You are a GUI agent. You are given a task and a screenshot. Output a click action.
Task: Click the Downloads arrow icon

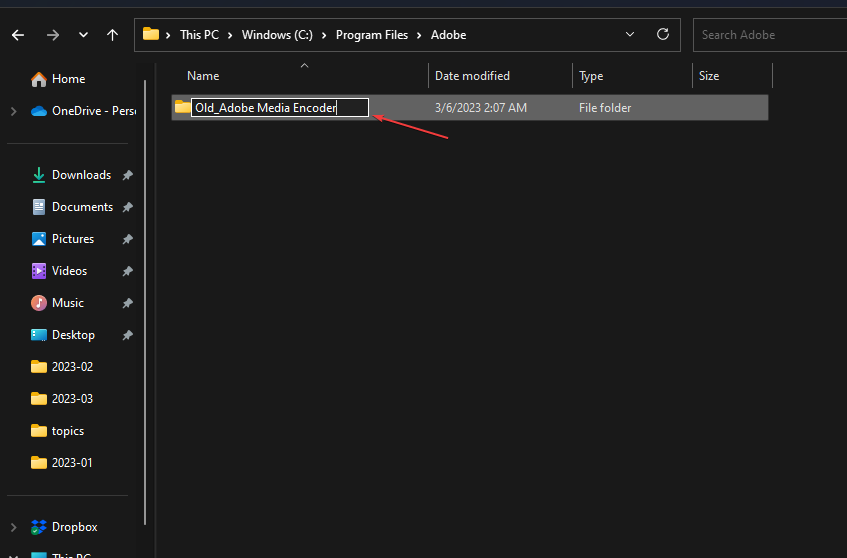38,175
